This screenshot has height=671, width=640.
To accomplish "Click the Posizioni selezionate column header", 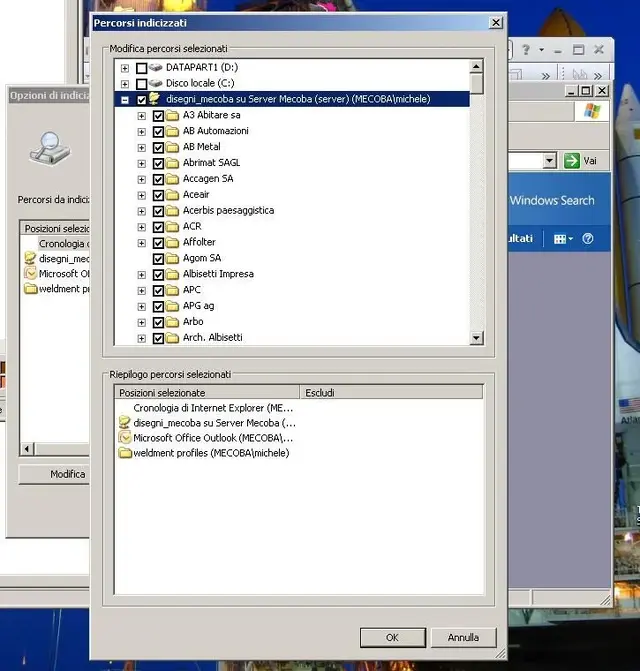I will [x=207, y=392].
